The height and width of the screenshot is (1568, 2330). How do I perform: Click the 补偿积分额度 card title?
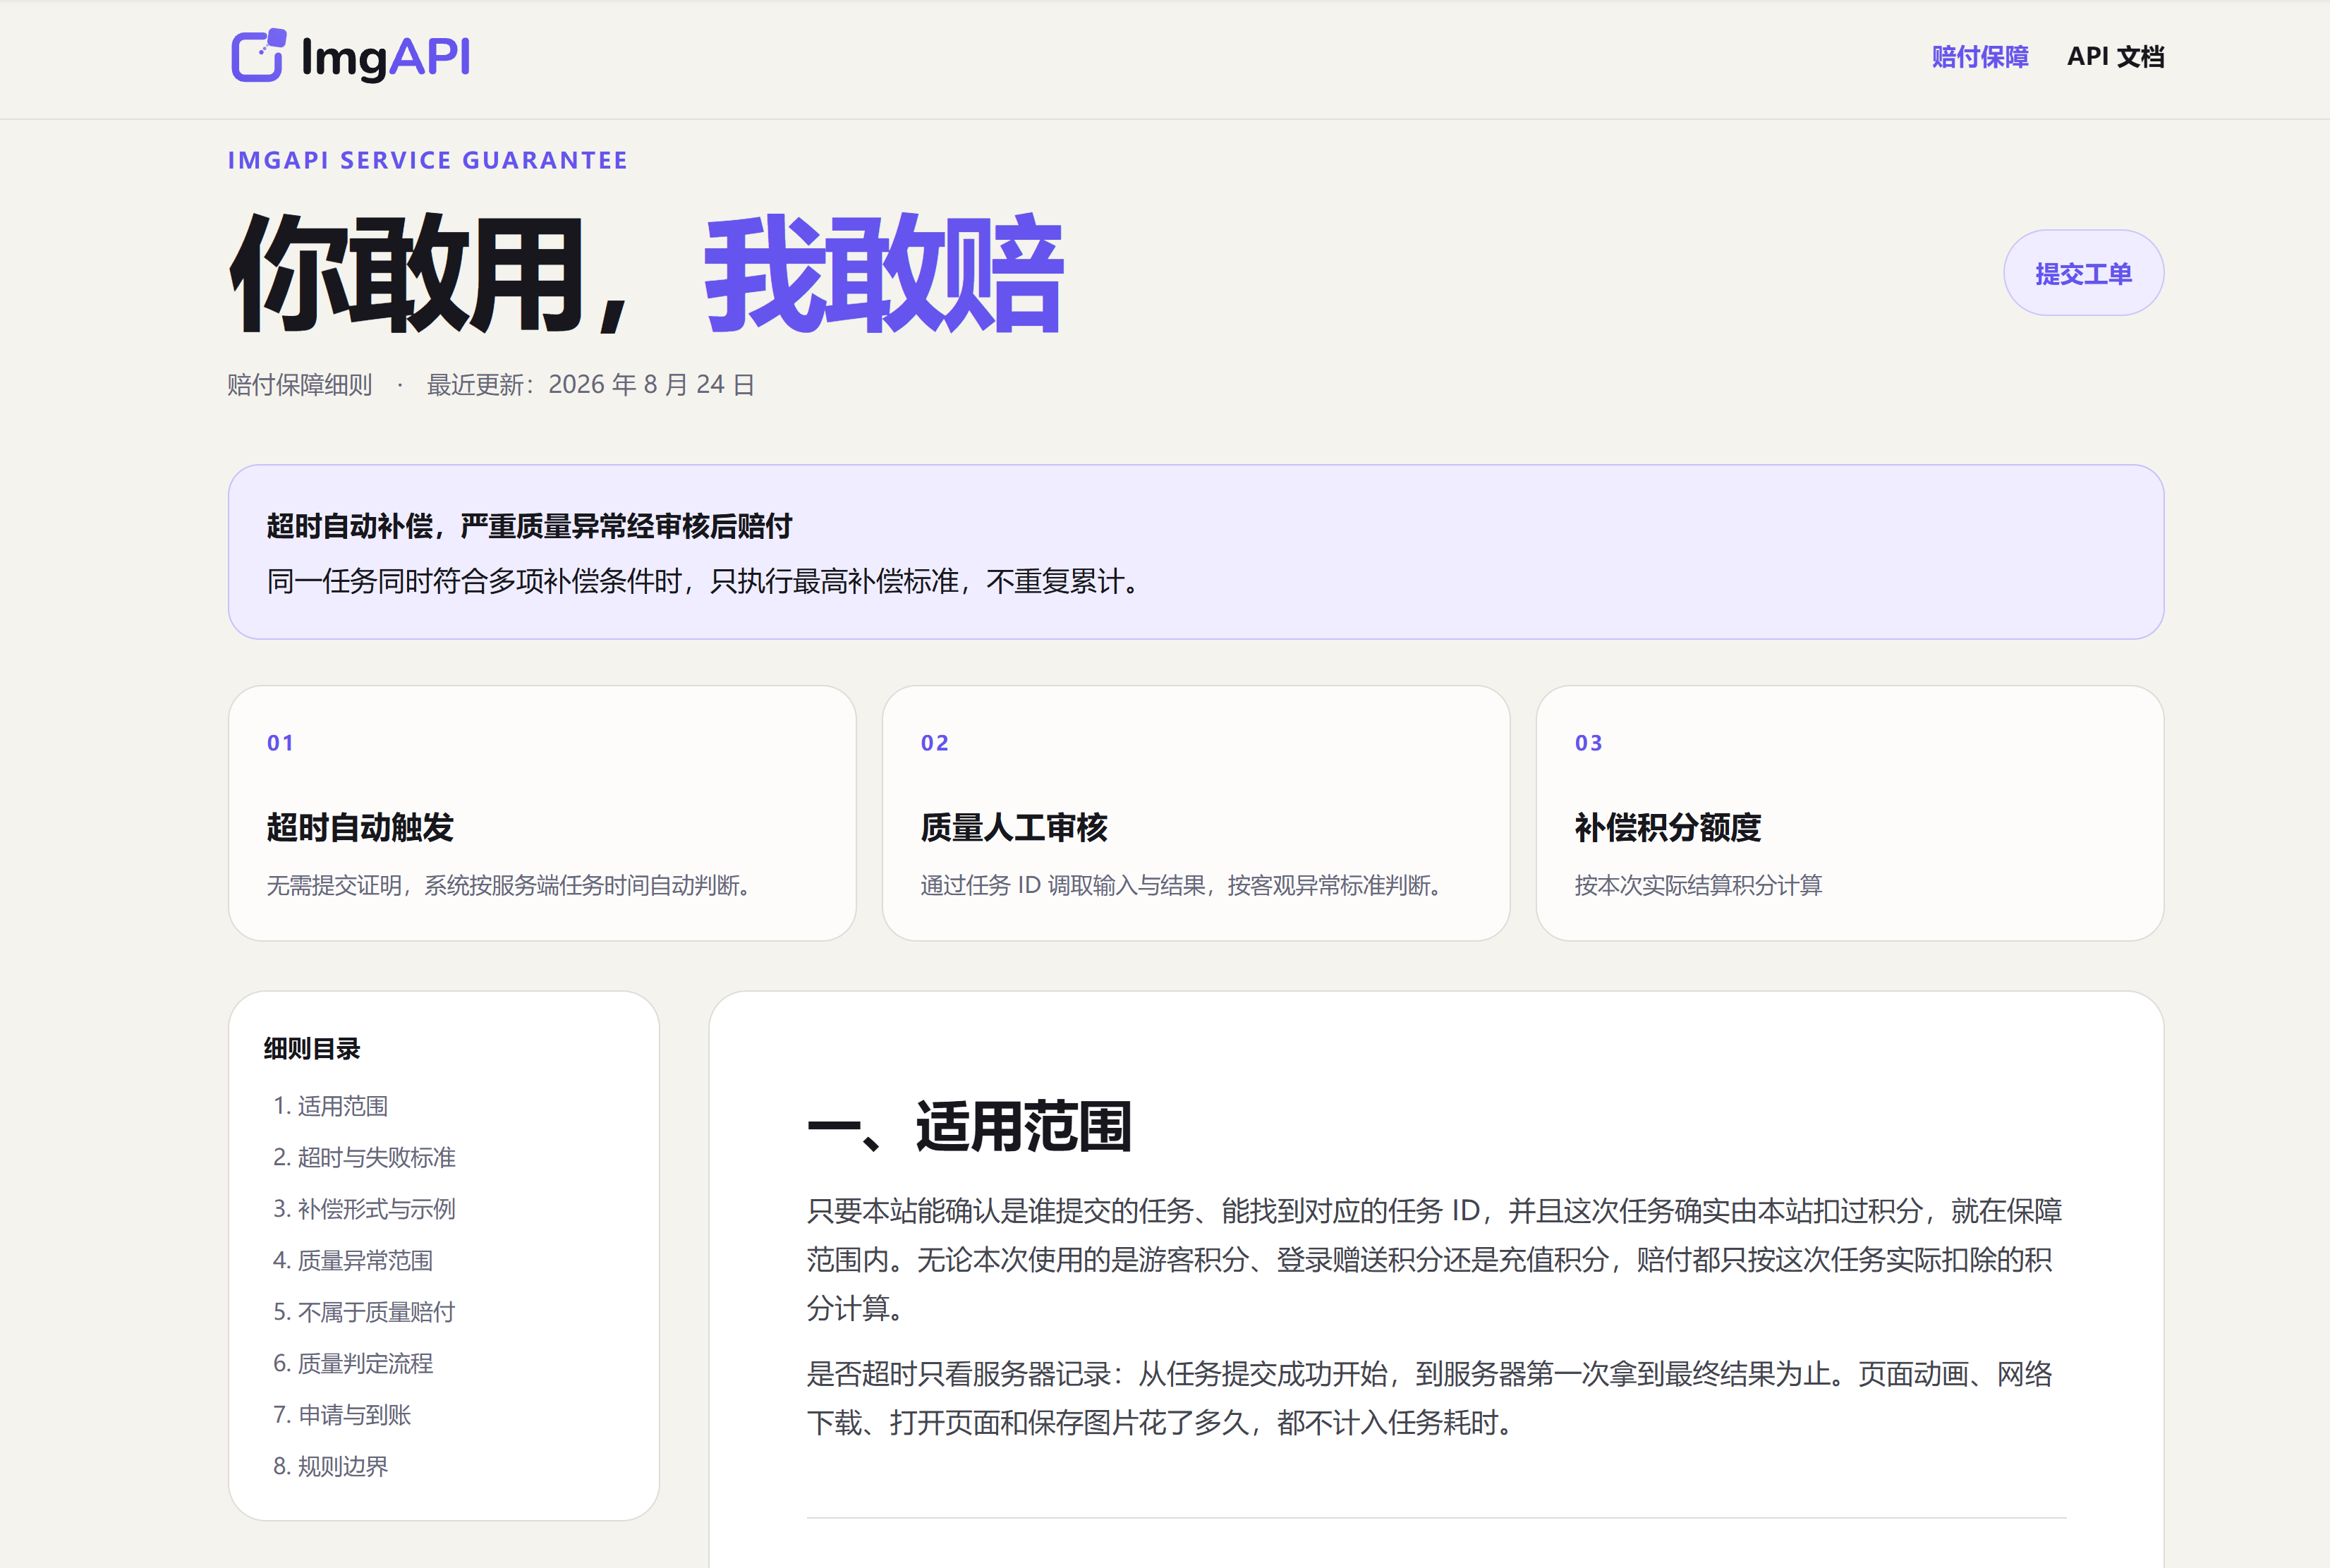(x=1668, y=828)
